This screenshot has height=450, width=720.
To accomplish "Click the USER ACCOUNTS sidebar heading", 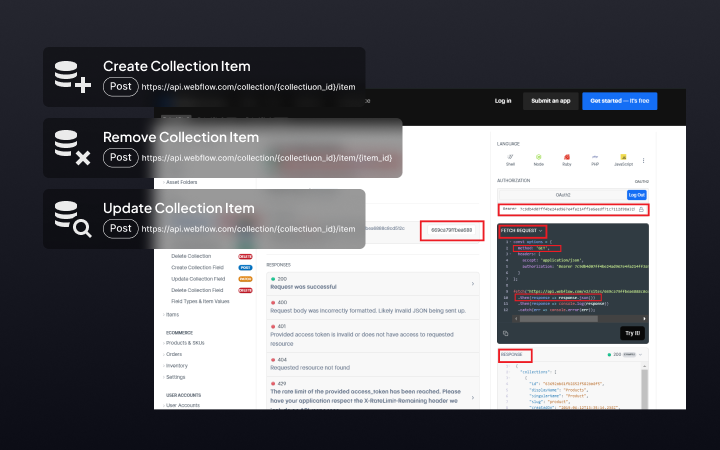I will click(184, 395).
